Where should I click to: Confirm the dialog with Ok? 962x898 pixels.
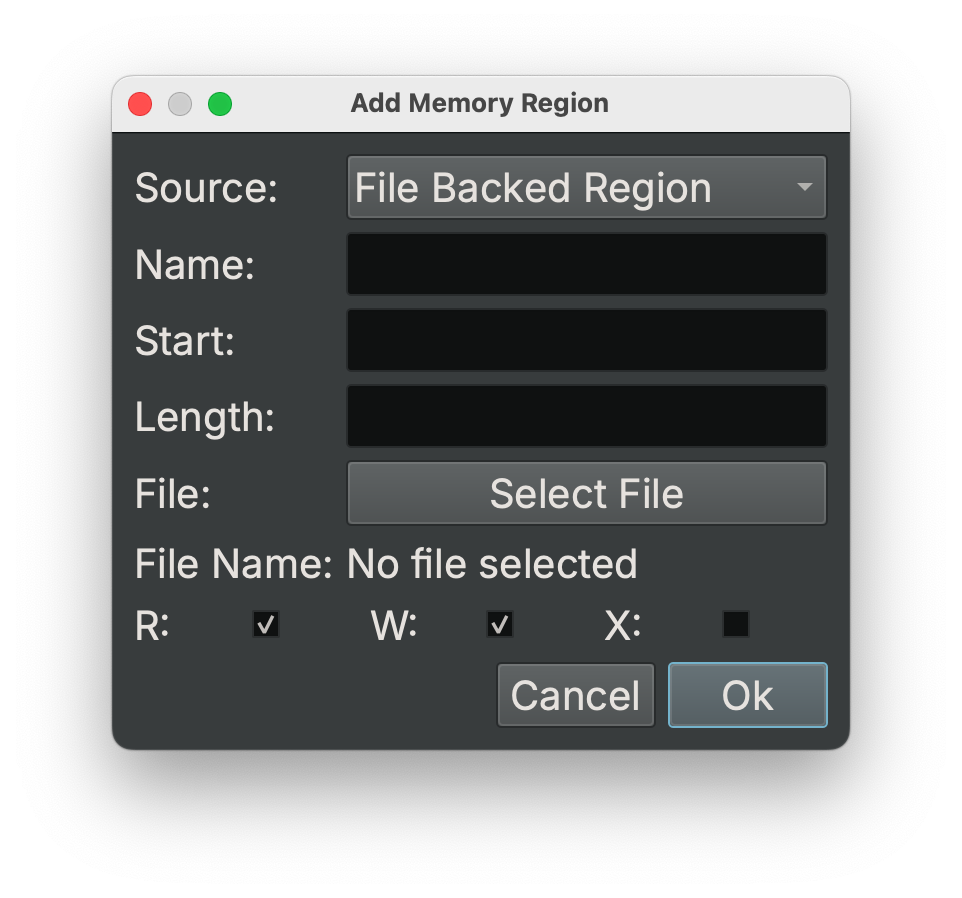747,694
